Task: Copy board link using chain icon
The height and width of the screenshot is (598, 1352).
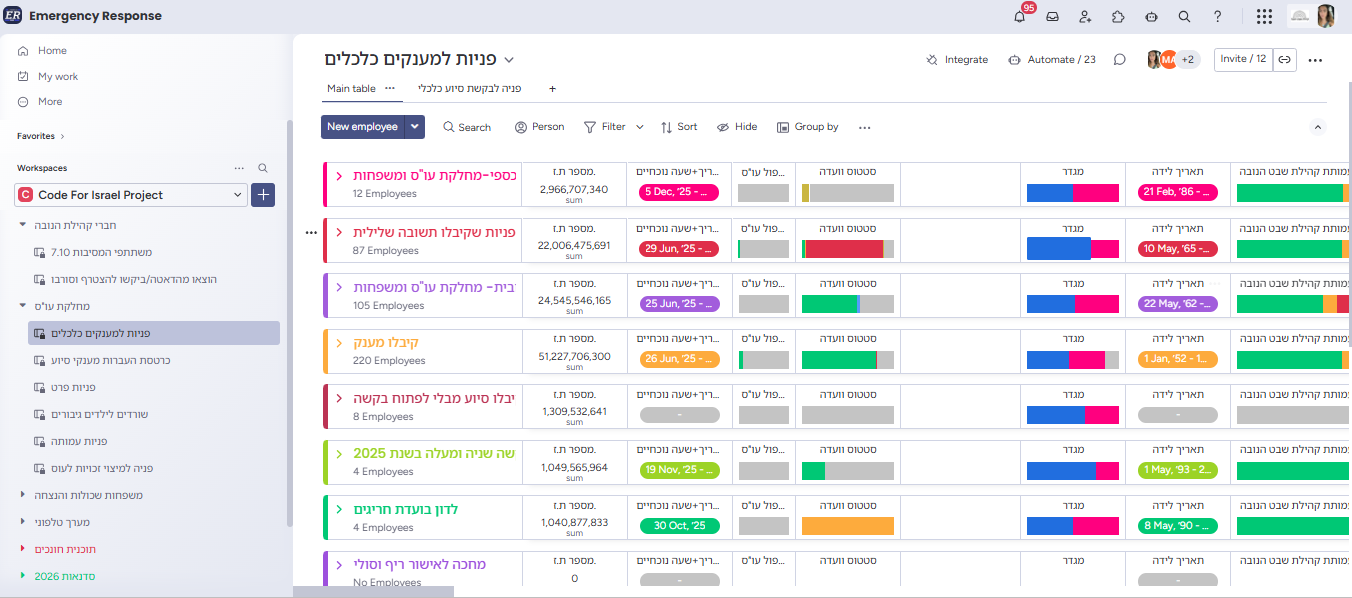Action: pos(1285,60)
